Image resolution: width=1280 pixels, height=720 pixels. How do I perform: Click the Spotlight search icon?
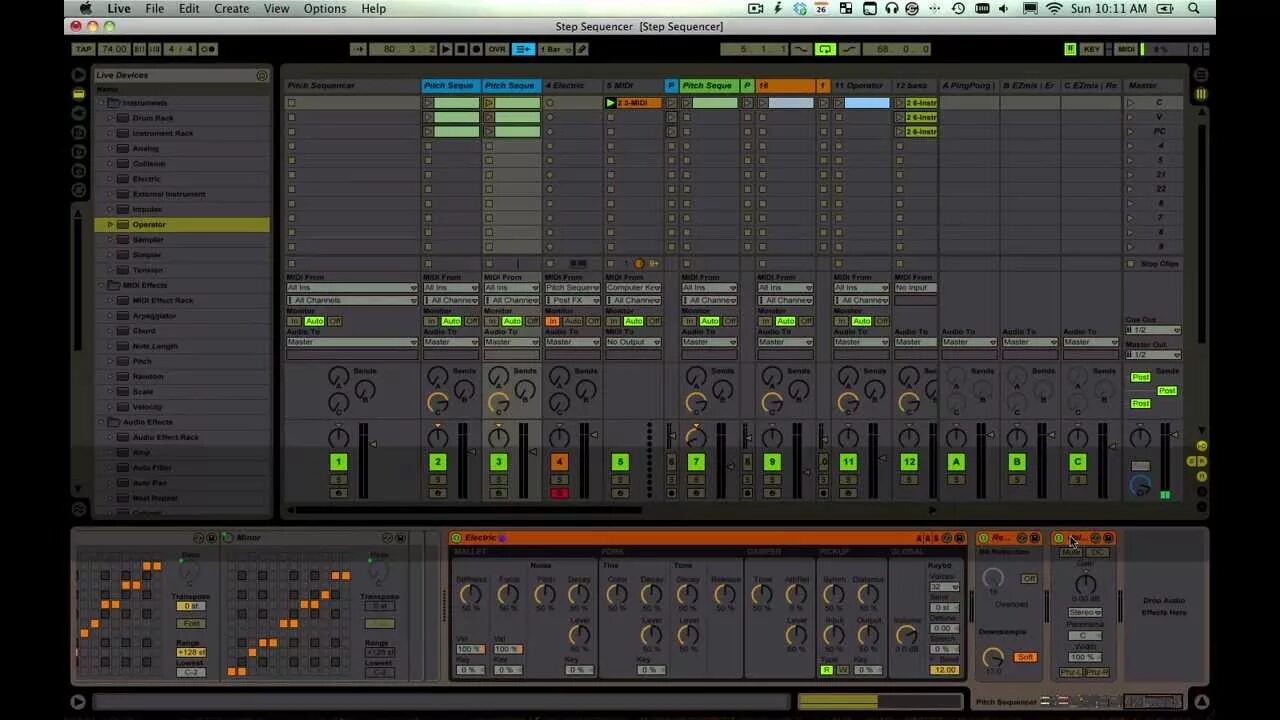tap(1194, 9)
